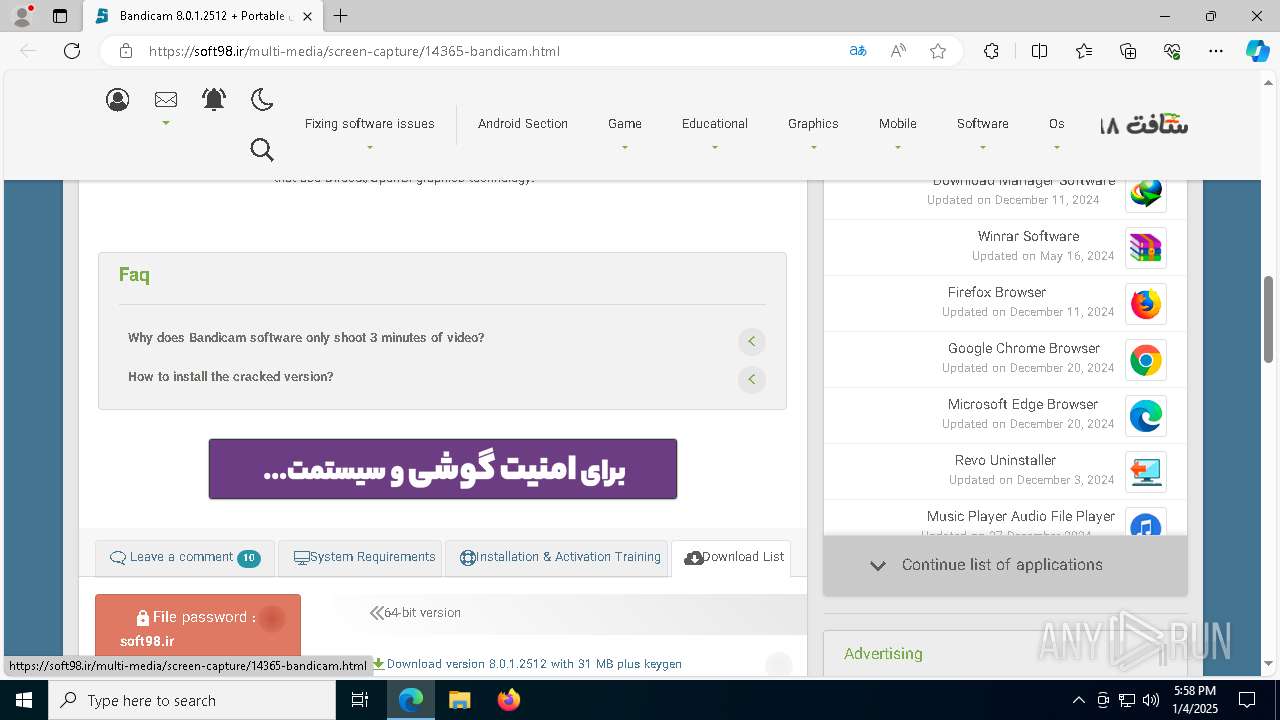This screenshot has height=720, width=1280.
Task: Click Continue list of applications
Action: tap(1005, 565)
